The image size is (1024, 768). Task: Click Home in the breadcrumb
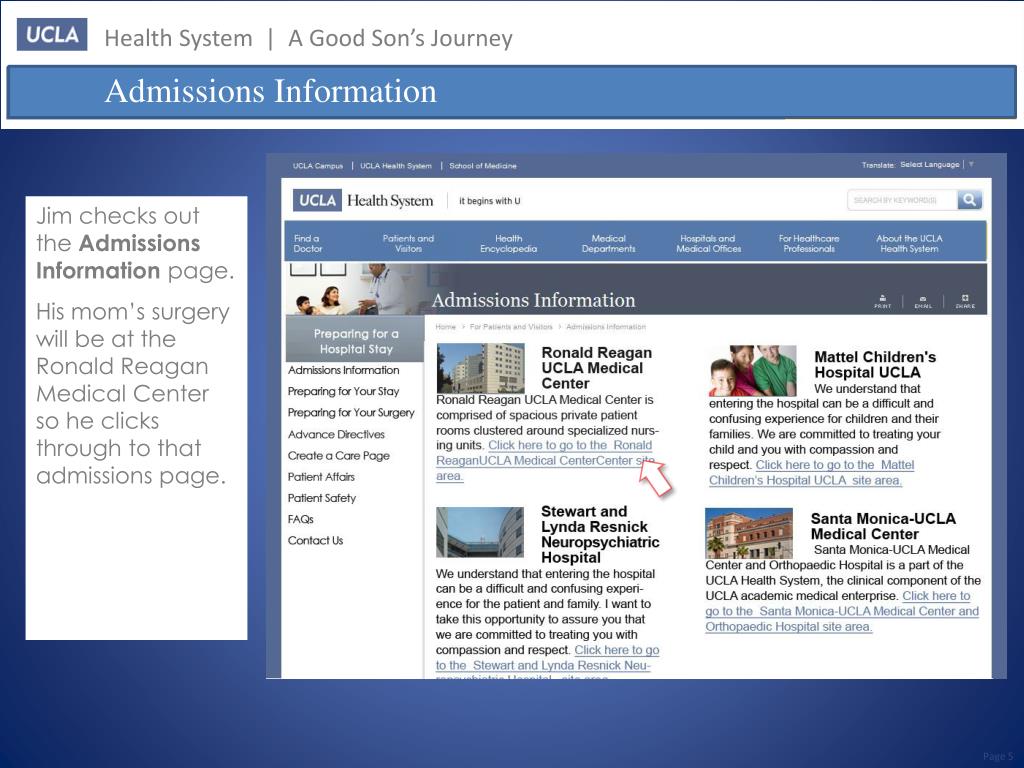tap(445, 327)
